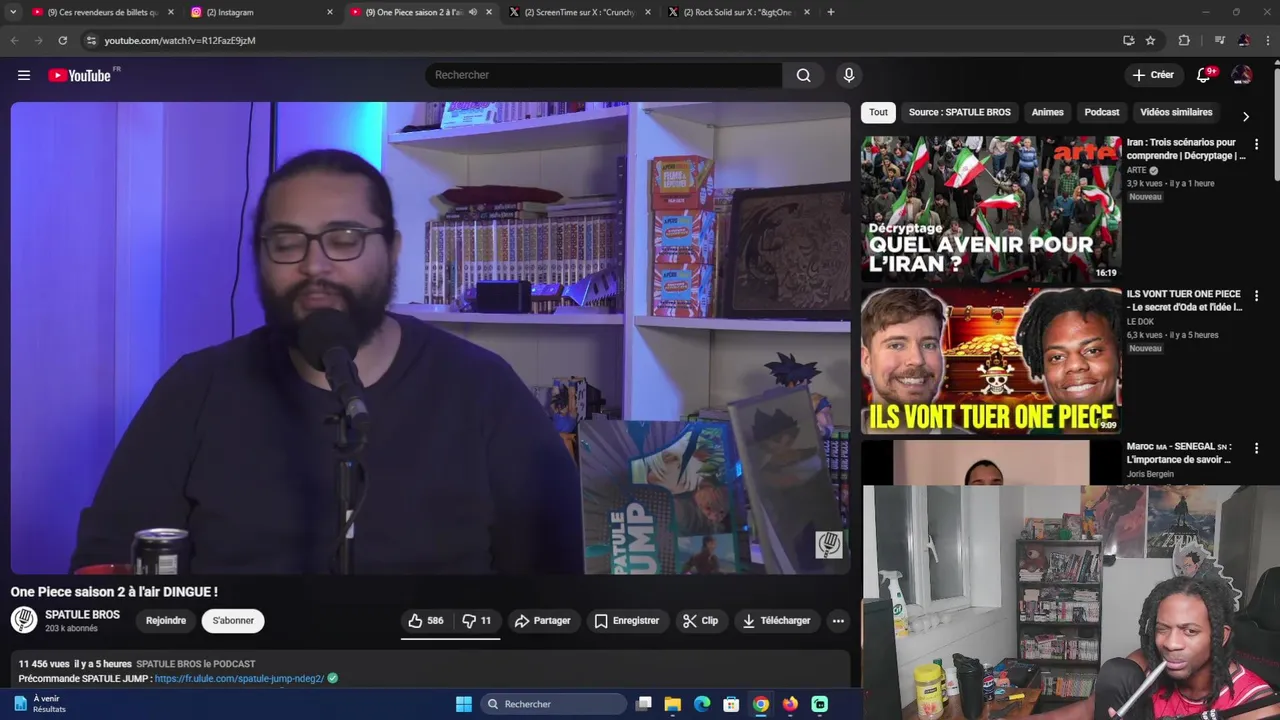Reload the page in Chrome
This screenshot has height=720, width=1280.
pos(62,40)
